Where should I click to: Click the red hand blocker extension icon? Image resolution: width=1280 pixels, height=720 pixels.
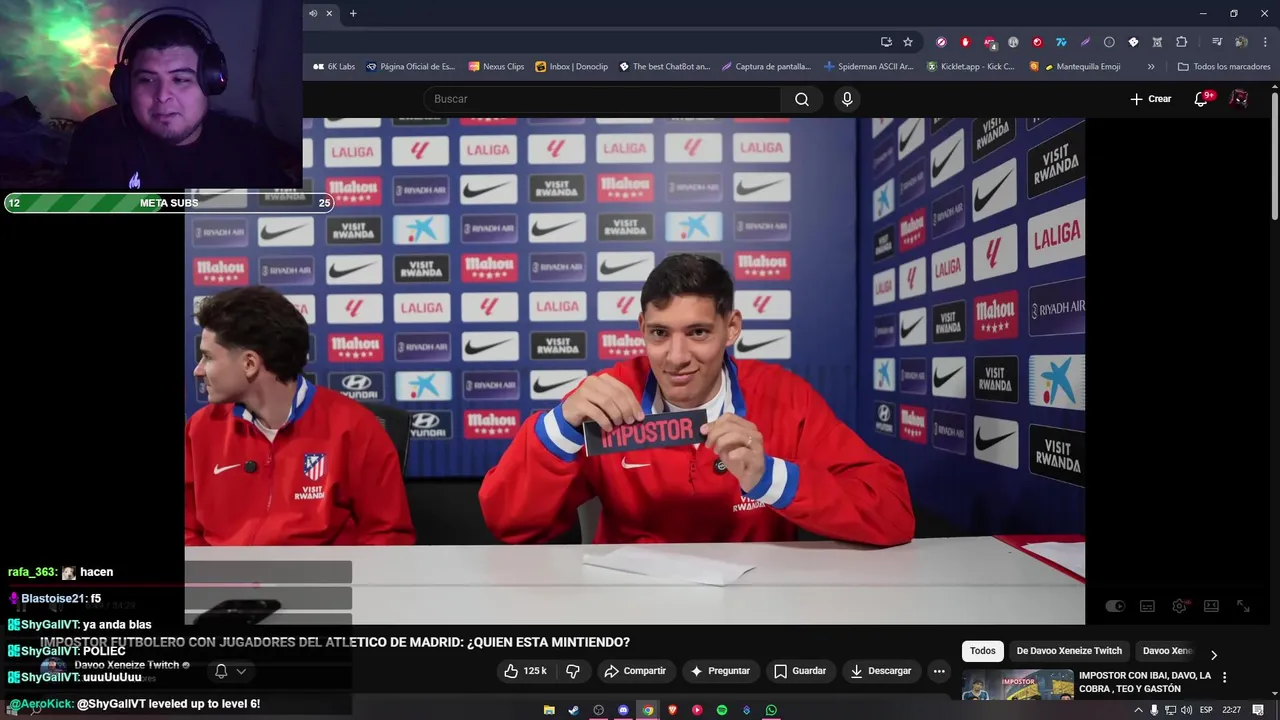click(x=965, y=42)
